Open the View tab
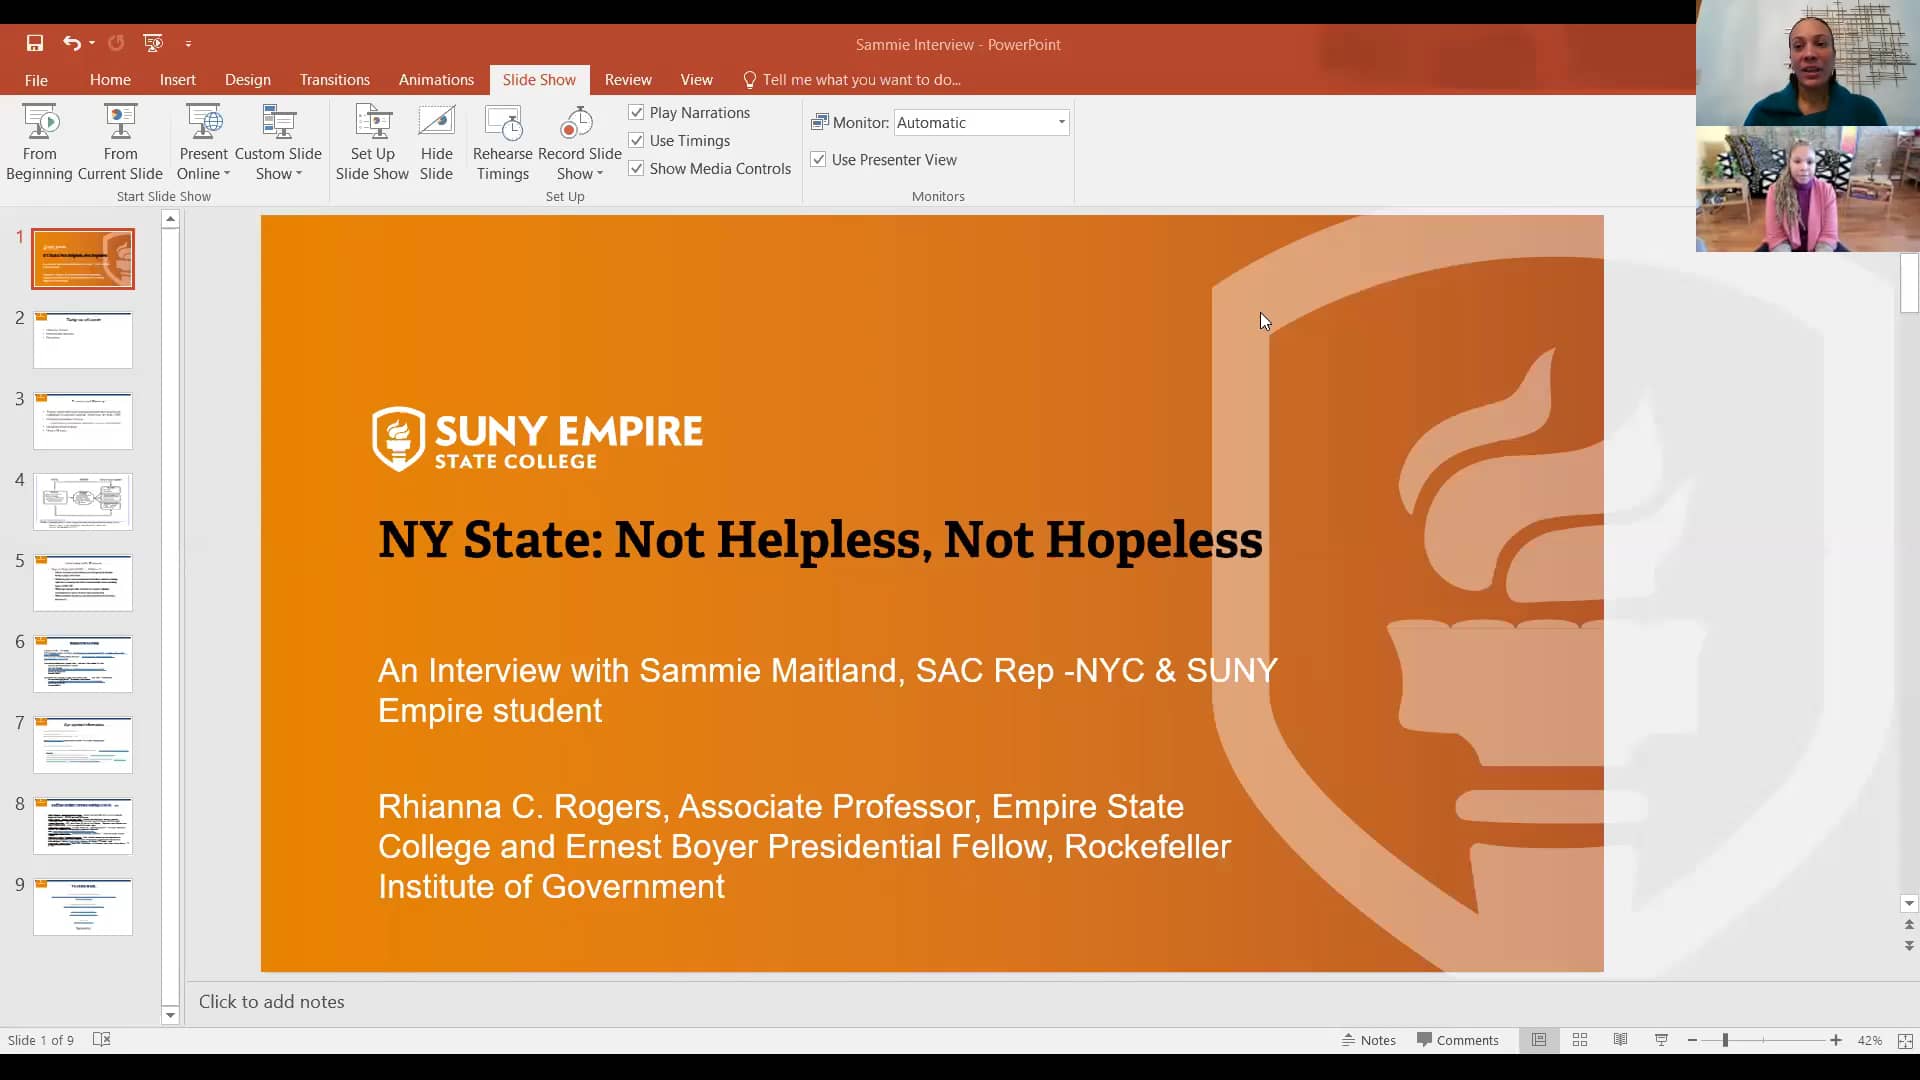This screenshot has height=1080, width=1920. (697, 80)
